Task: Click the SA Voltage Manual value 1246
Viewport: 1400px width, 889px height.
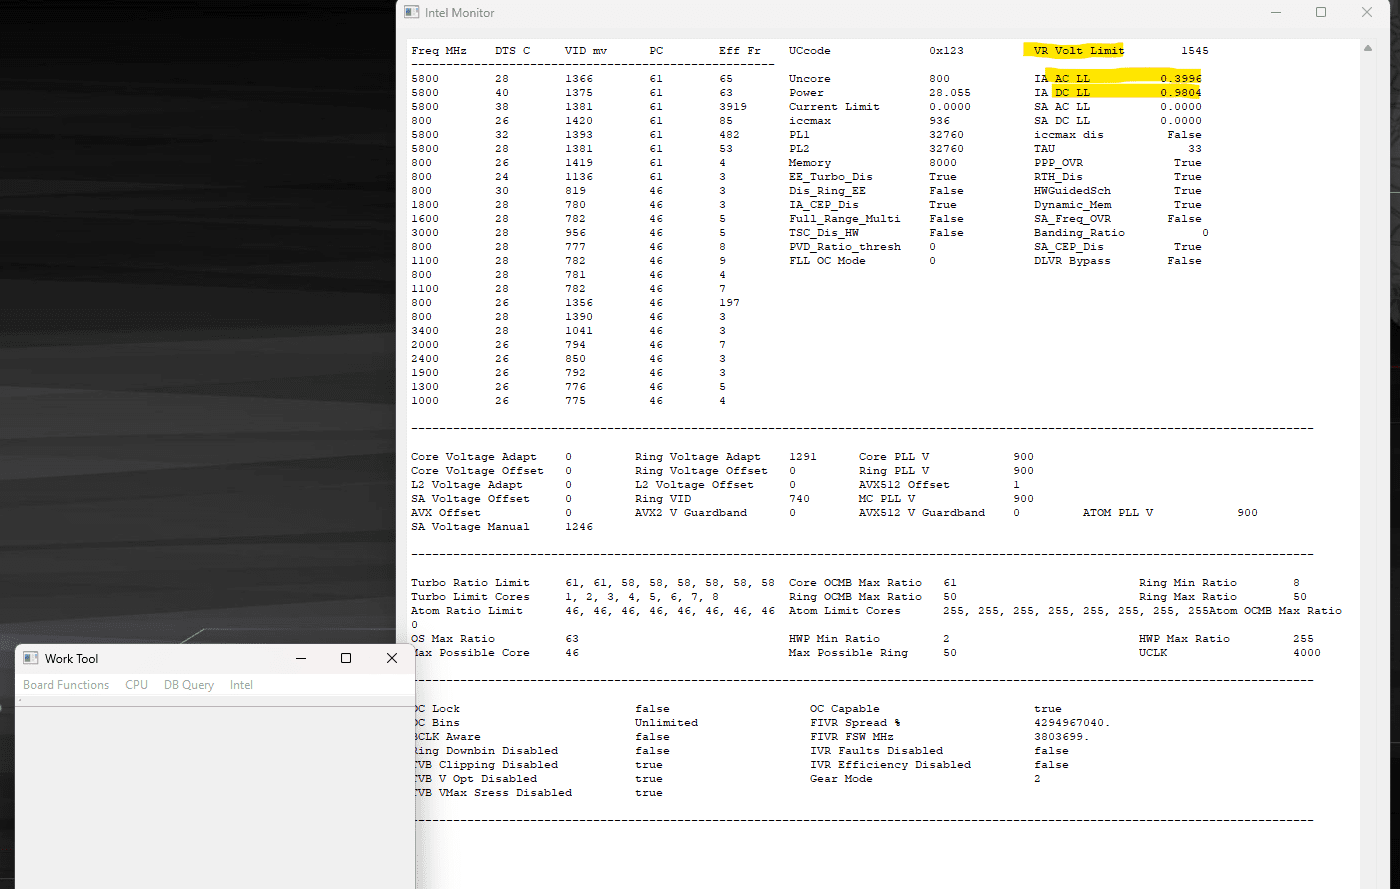Action: click(579, 526)
